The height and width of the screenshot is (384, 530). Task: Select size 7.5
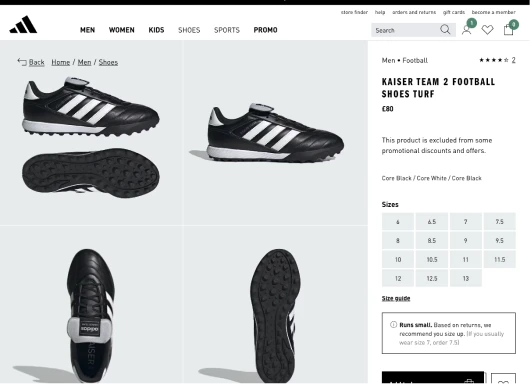[500, 222]
